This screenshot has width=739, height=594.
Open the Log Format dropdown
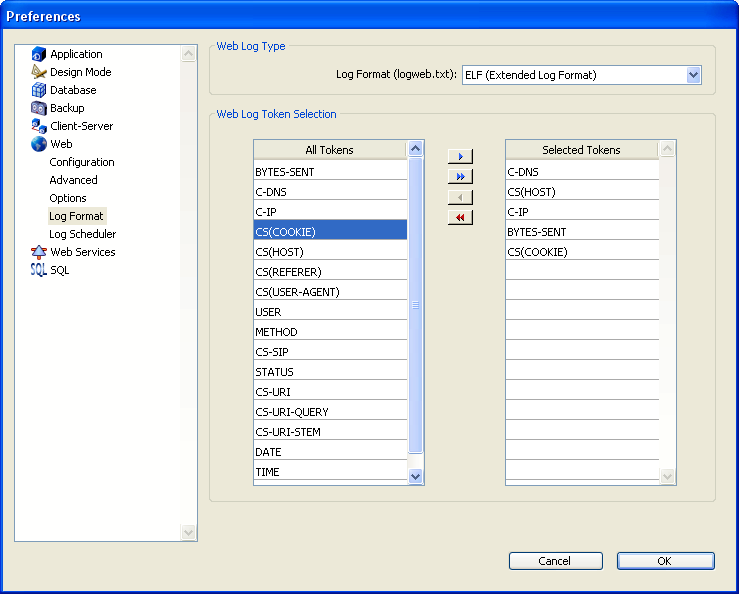click(x=693, y=75)
